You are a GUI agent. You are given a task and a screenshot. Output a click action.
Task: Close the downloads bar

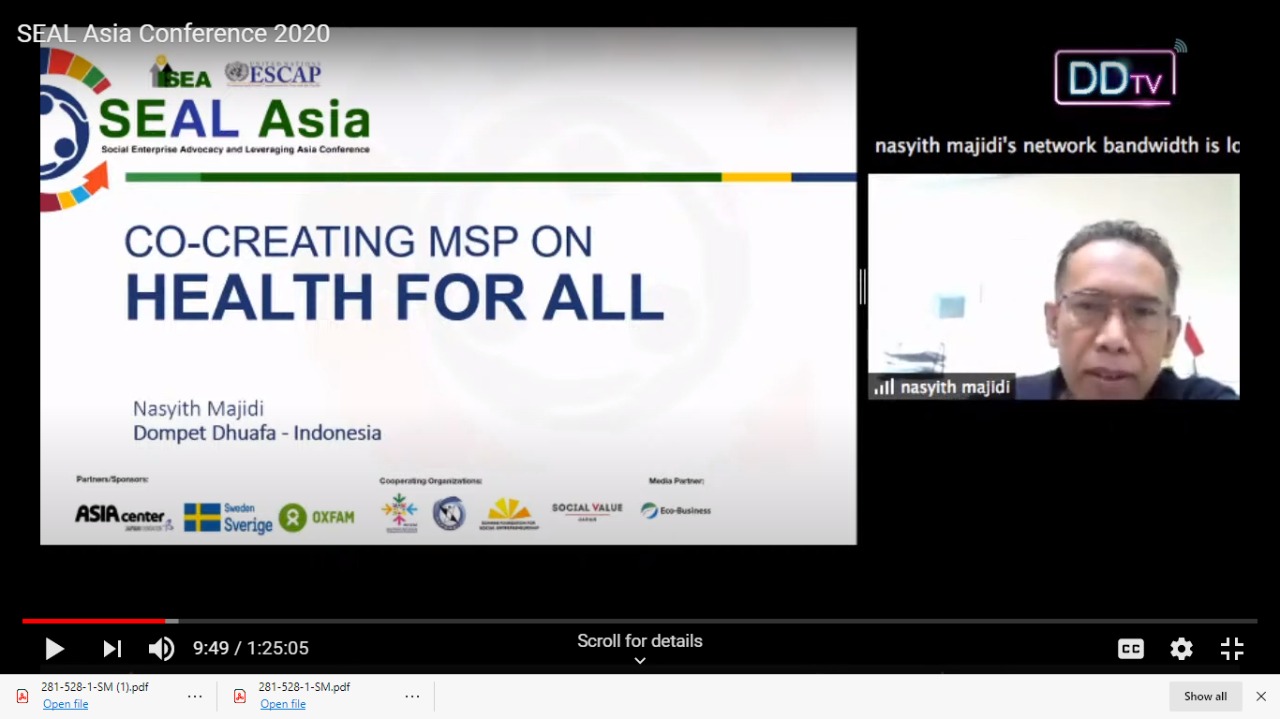click(x=1261, y=696)
